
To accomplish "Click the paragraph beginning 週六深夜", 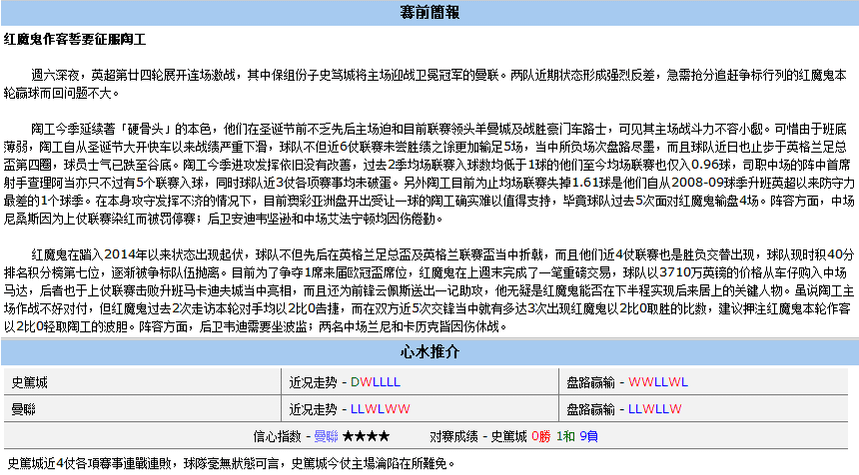I will tap(425, 84).
